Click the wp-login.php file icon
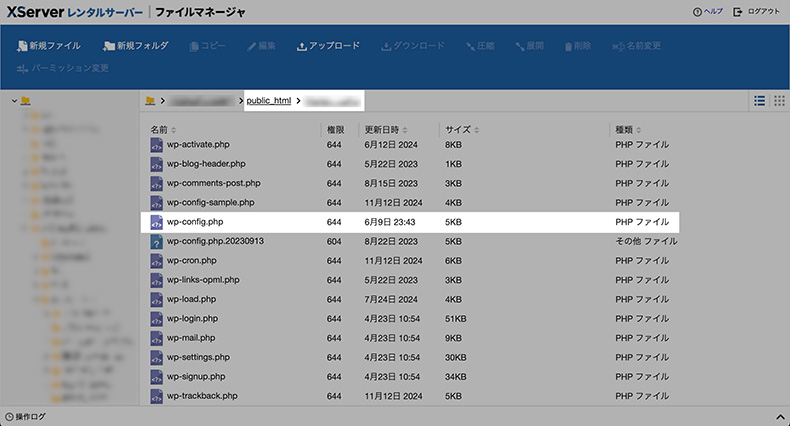The width and height of the screenshot is (790, 426). pyautogui.click(x=157, y=319)
